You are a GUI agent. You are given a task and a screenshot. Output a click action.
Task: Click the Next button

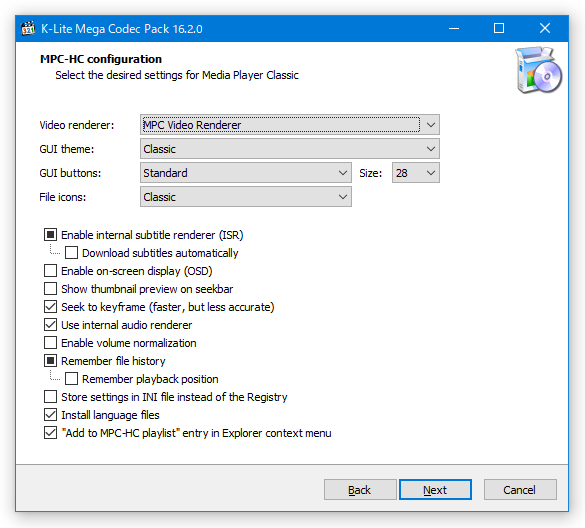[435, 490]
